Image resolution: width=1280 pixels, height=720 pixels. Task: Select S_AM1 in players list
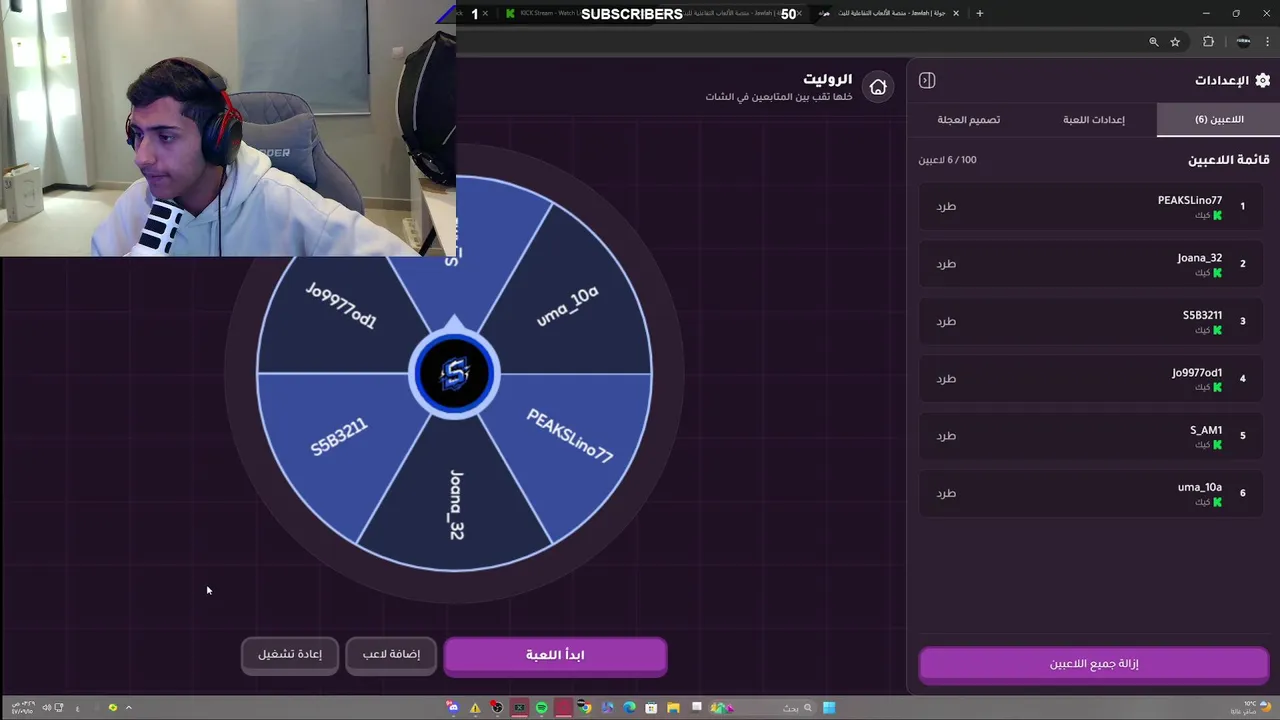click(1093, 436)
